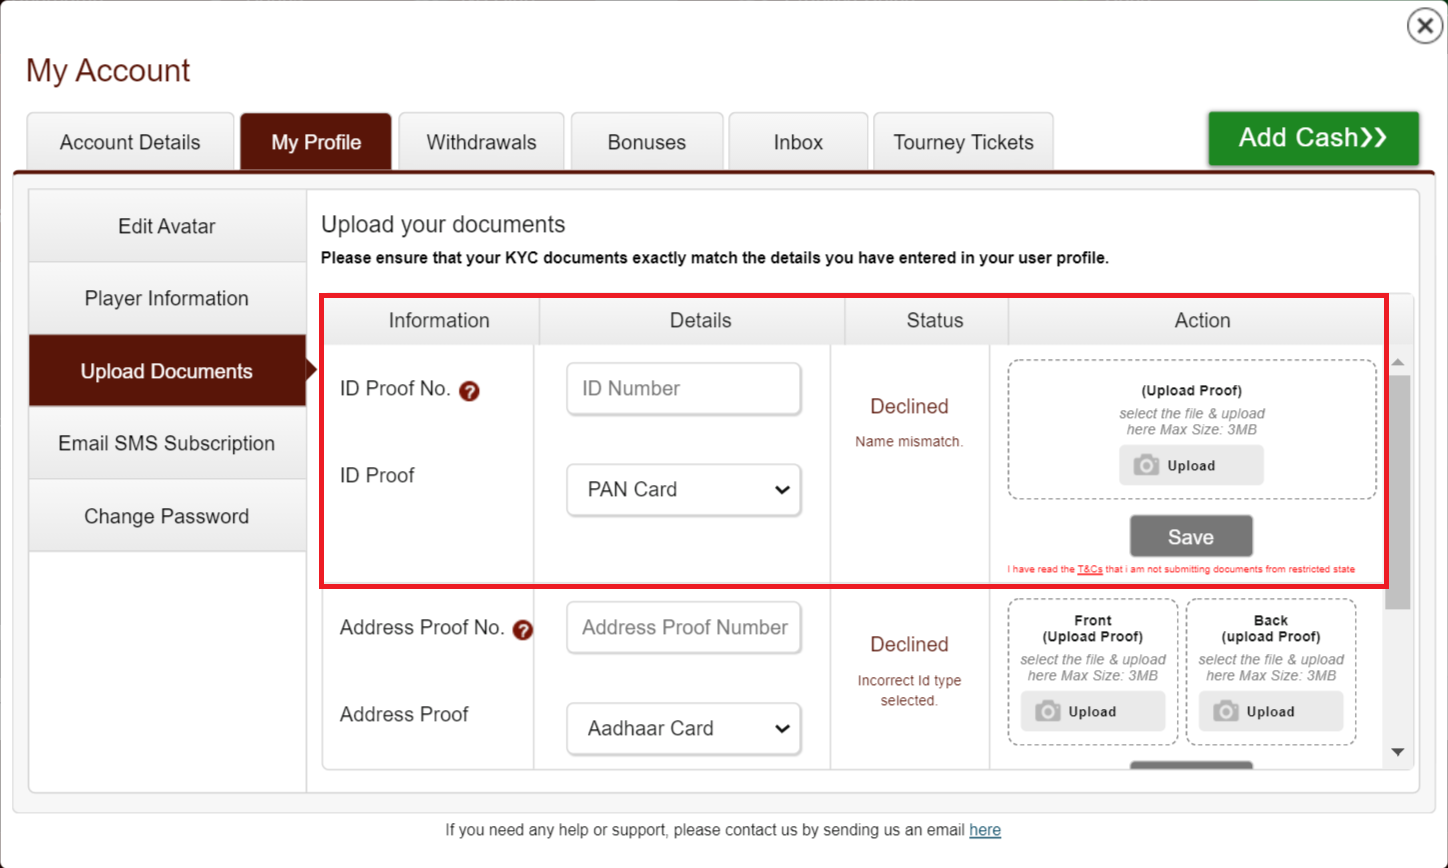Click the scrollbar down arrow icon

(x=1399, y=751)
